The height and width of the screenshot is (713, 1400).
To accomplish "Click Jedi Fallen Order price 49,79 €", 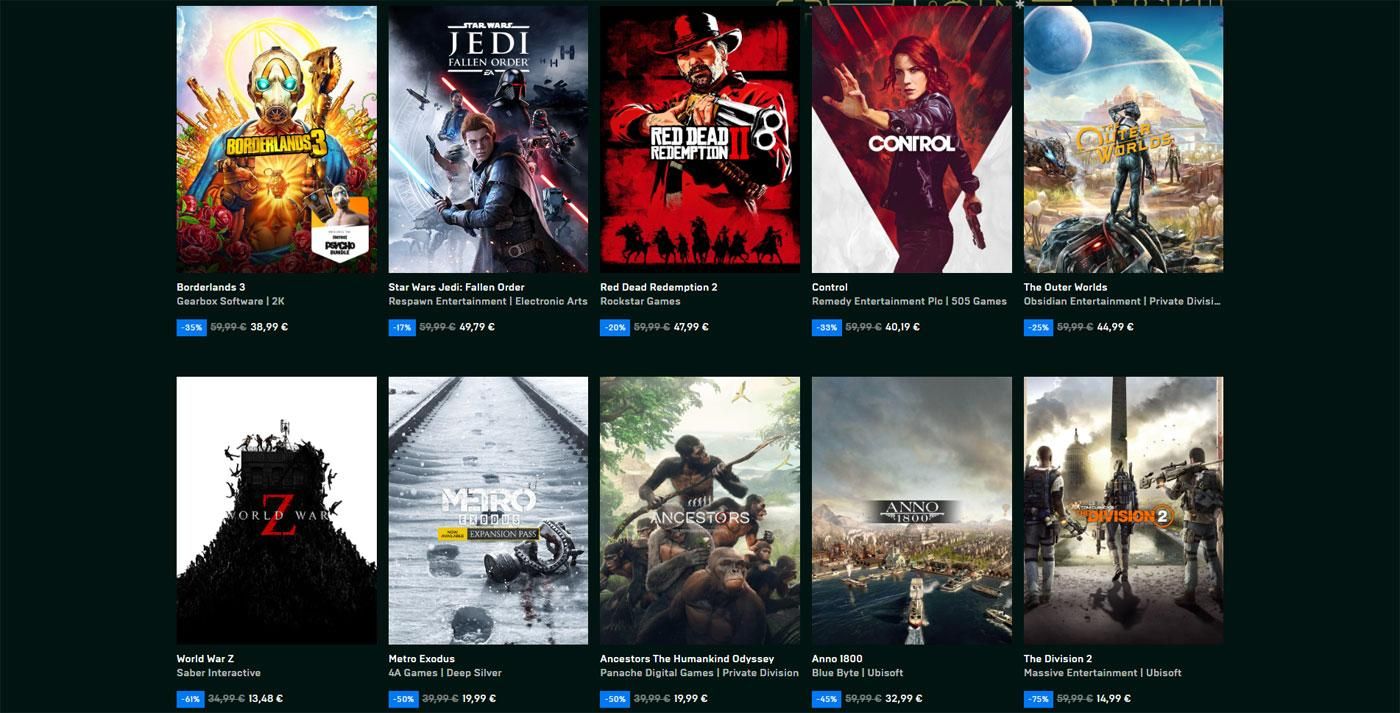I will pos(477,327).
